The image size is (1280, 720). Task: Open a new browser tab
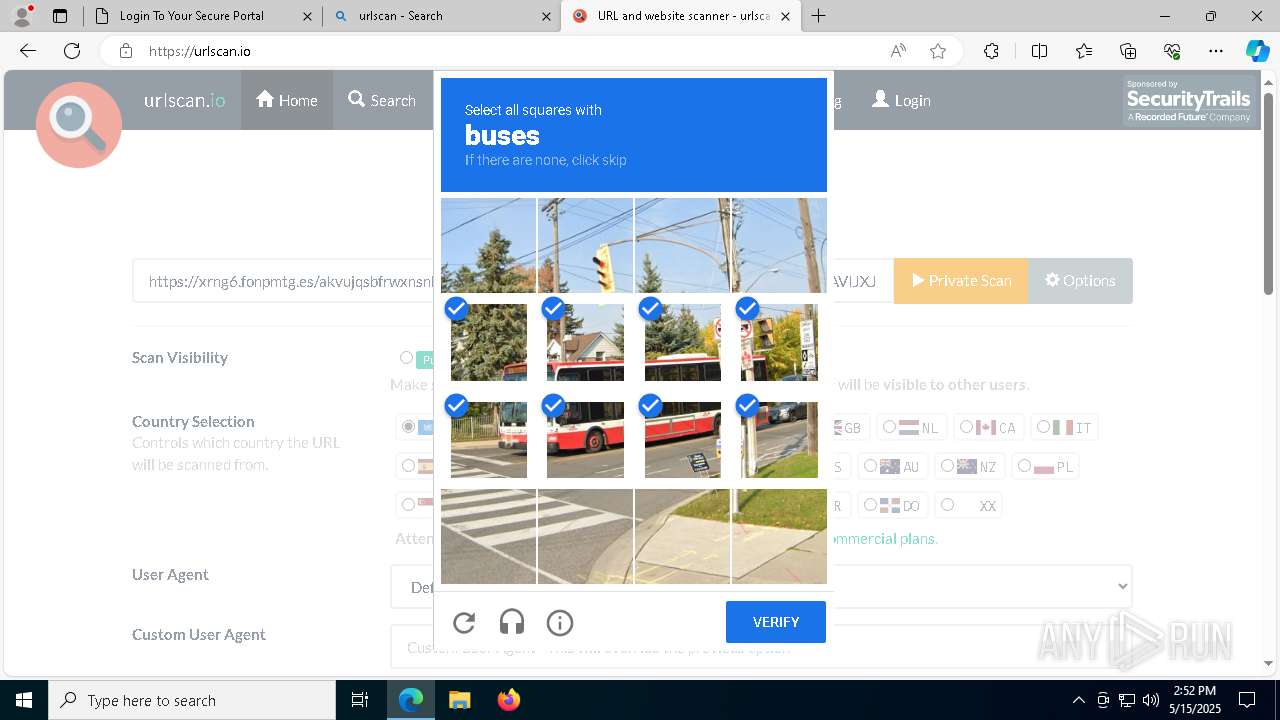click(x=819, y=16)
